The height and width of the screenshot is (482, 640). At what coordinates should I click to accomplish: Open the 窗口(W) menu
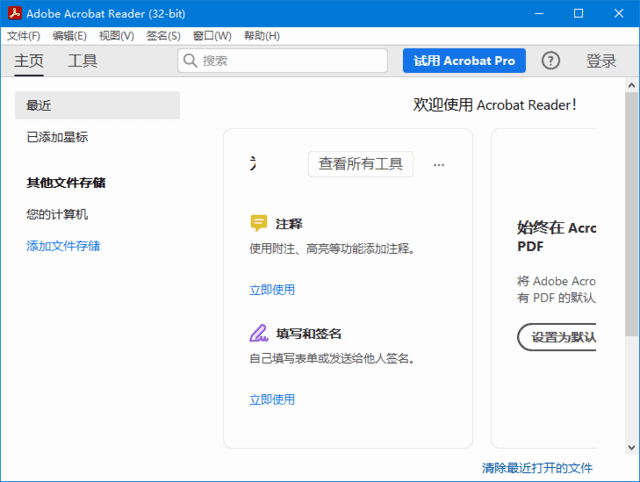coord(212,36)
